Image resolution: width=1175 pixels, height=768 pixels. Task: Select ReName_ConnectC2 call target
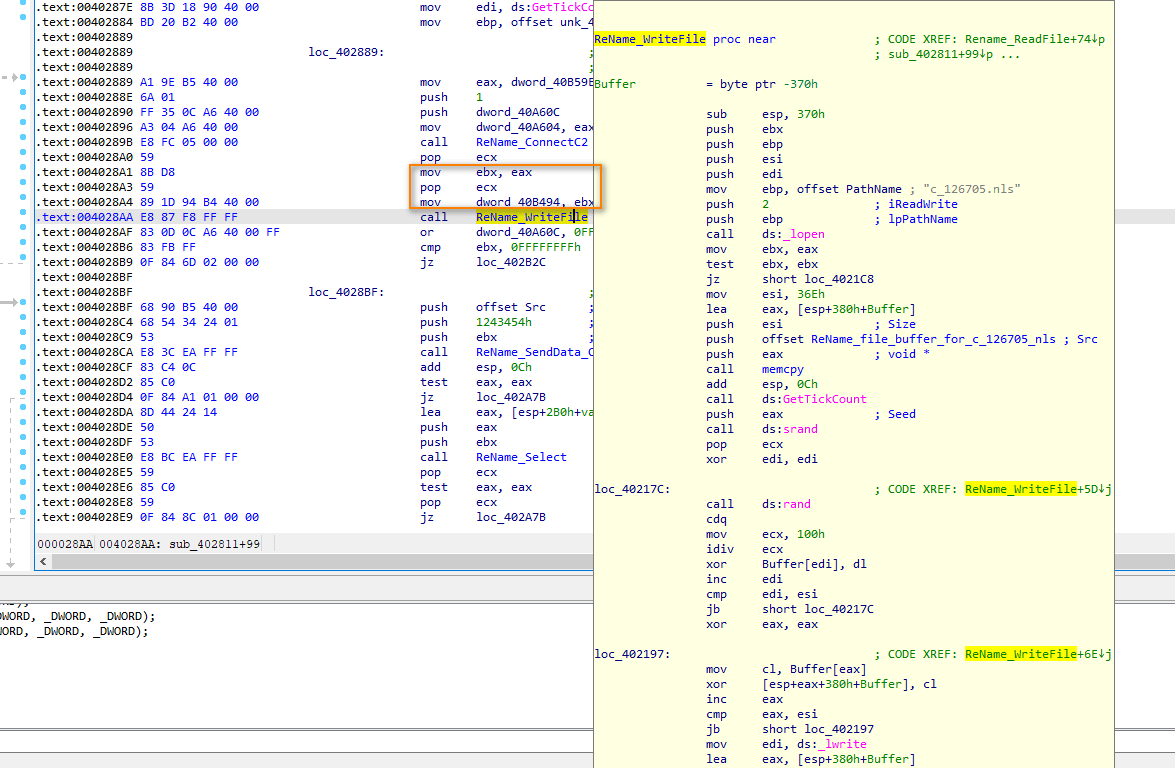pos(532,142)
